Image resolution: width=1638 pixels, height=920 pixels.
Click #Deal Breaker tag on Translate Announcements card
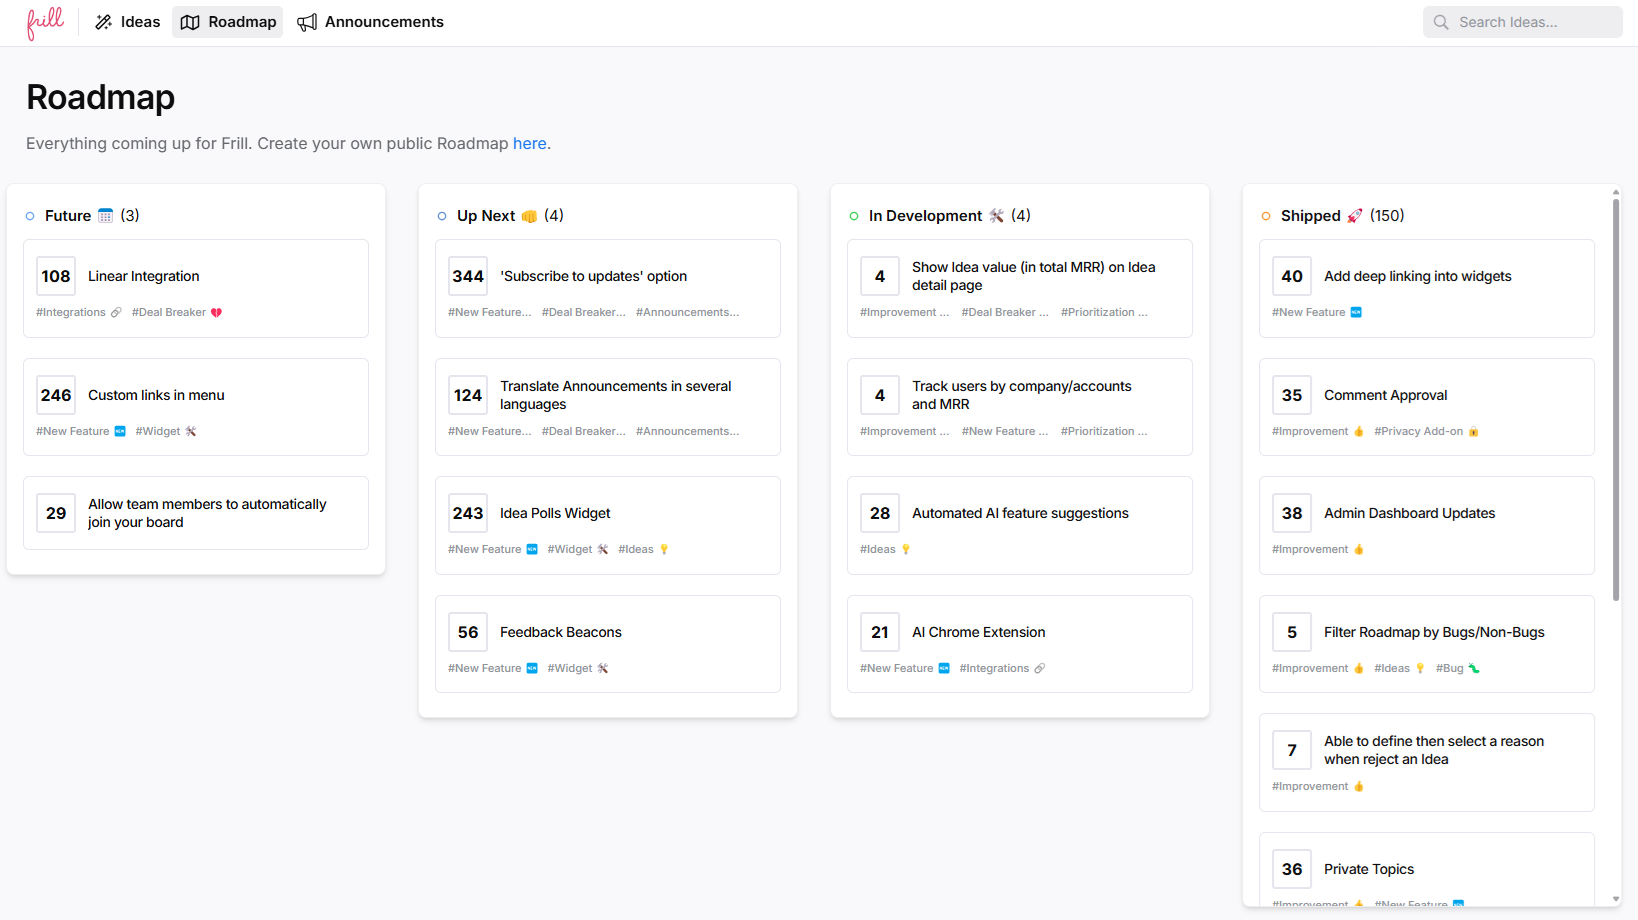[584, 432]
